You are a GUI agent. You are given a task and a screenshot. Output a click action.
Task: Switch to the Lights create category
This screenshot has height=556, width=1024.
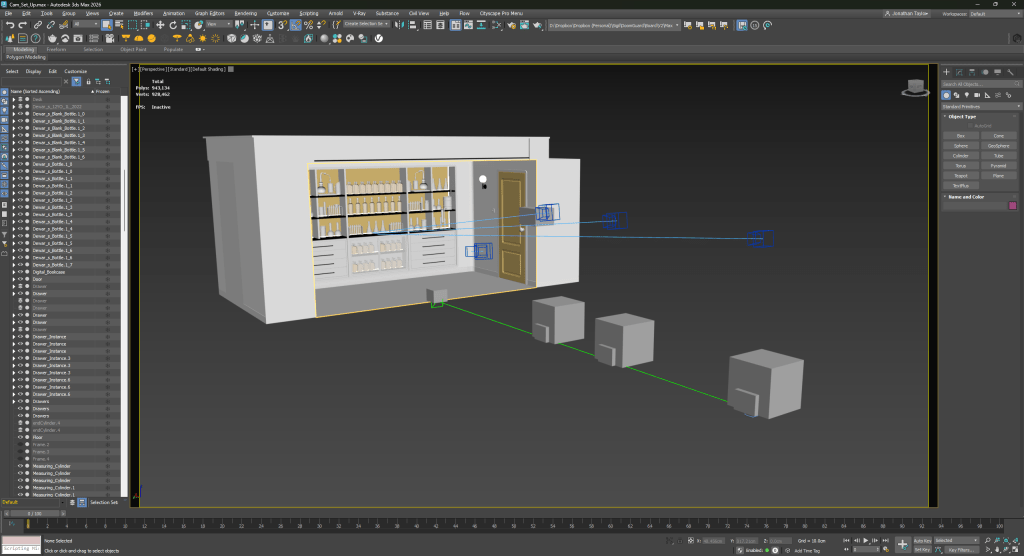pyautogui.click(x=969, y=94)
